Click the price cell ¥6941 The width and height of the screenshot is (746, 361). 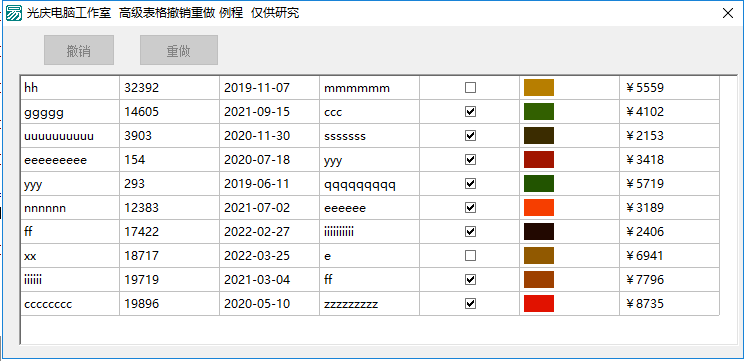pyautogui.click(x=669, y=256)
